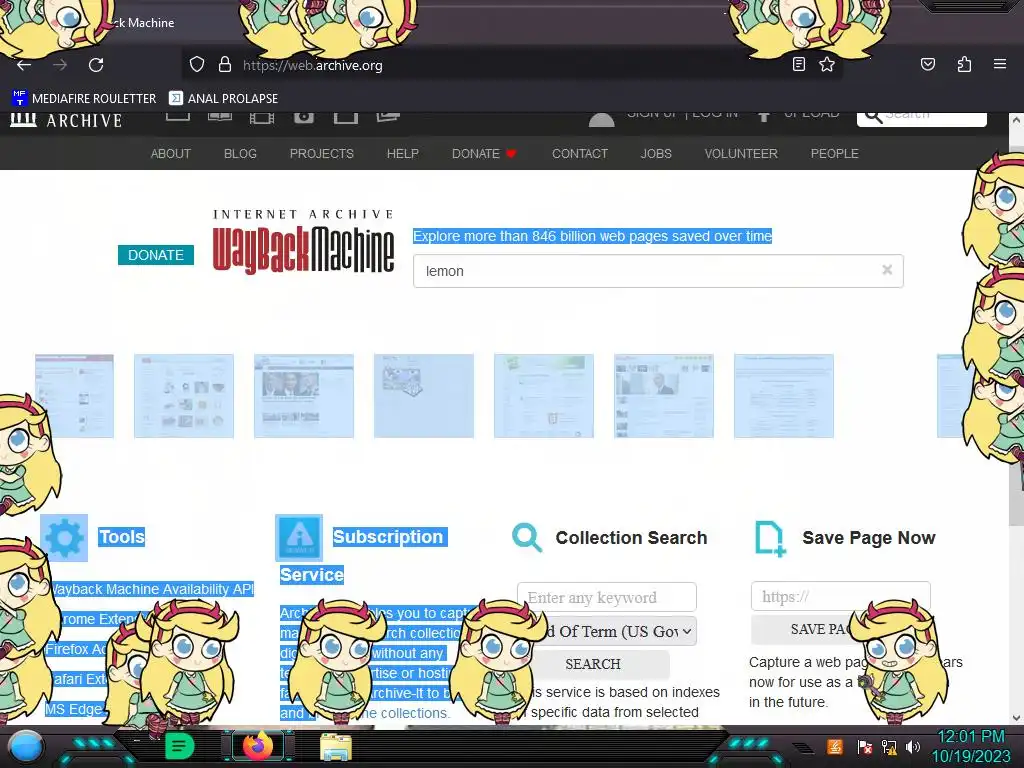The image size is (1024, 768).
Task: Click the padlock site-info icon
Action: click(225, 65)
